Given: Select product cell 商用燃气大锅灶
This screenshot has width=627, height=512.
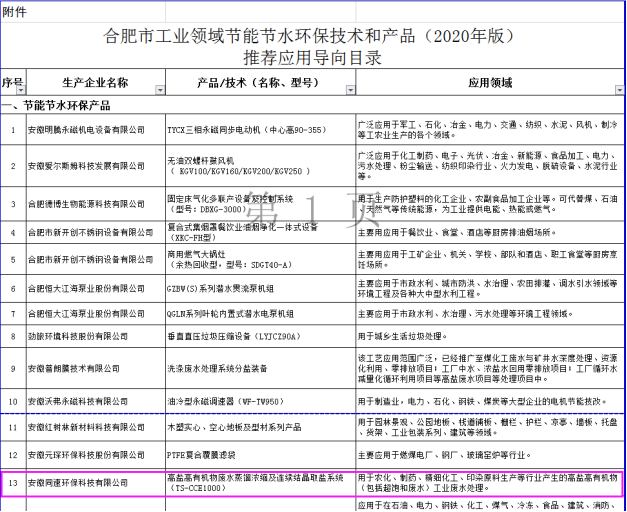Looking at the screenshot, I should pyautogui.click(x=261, y=259).
